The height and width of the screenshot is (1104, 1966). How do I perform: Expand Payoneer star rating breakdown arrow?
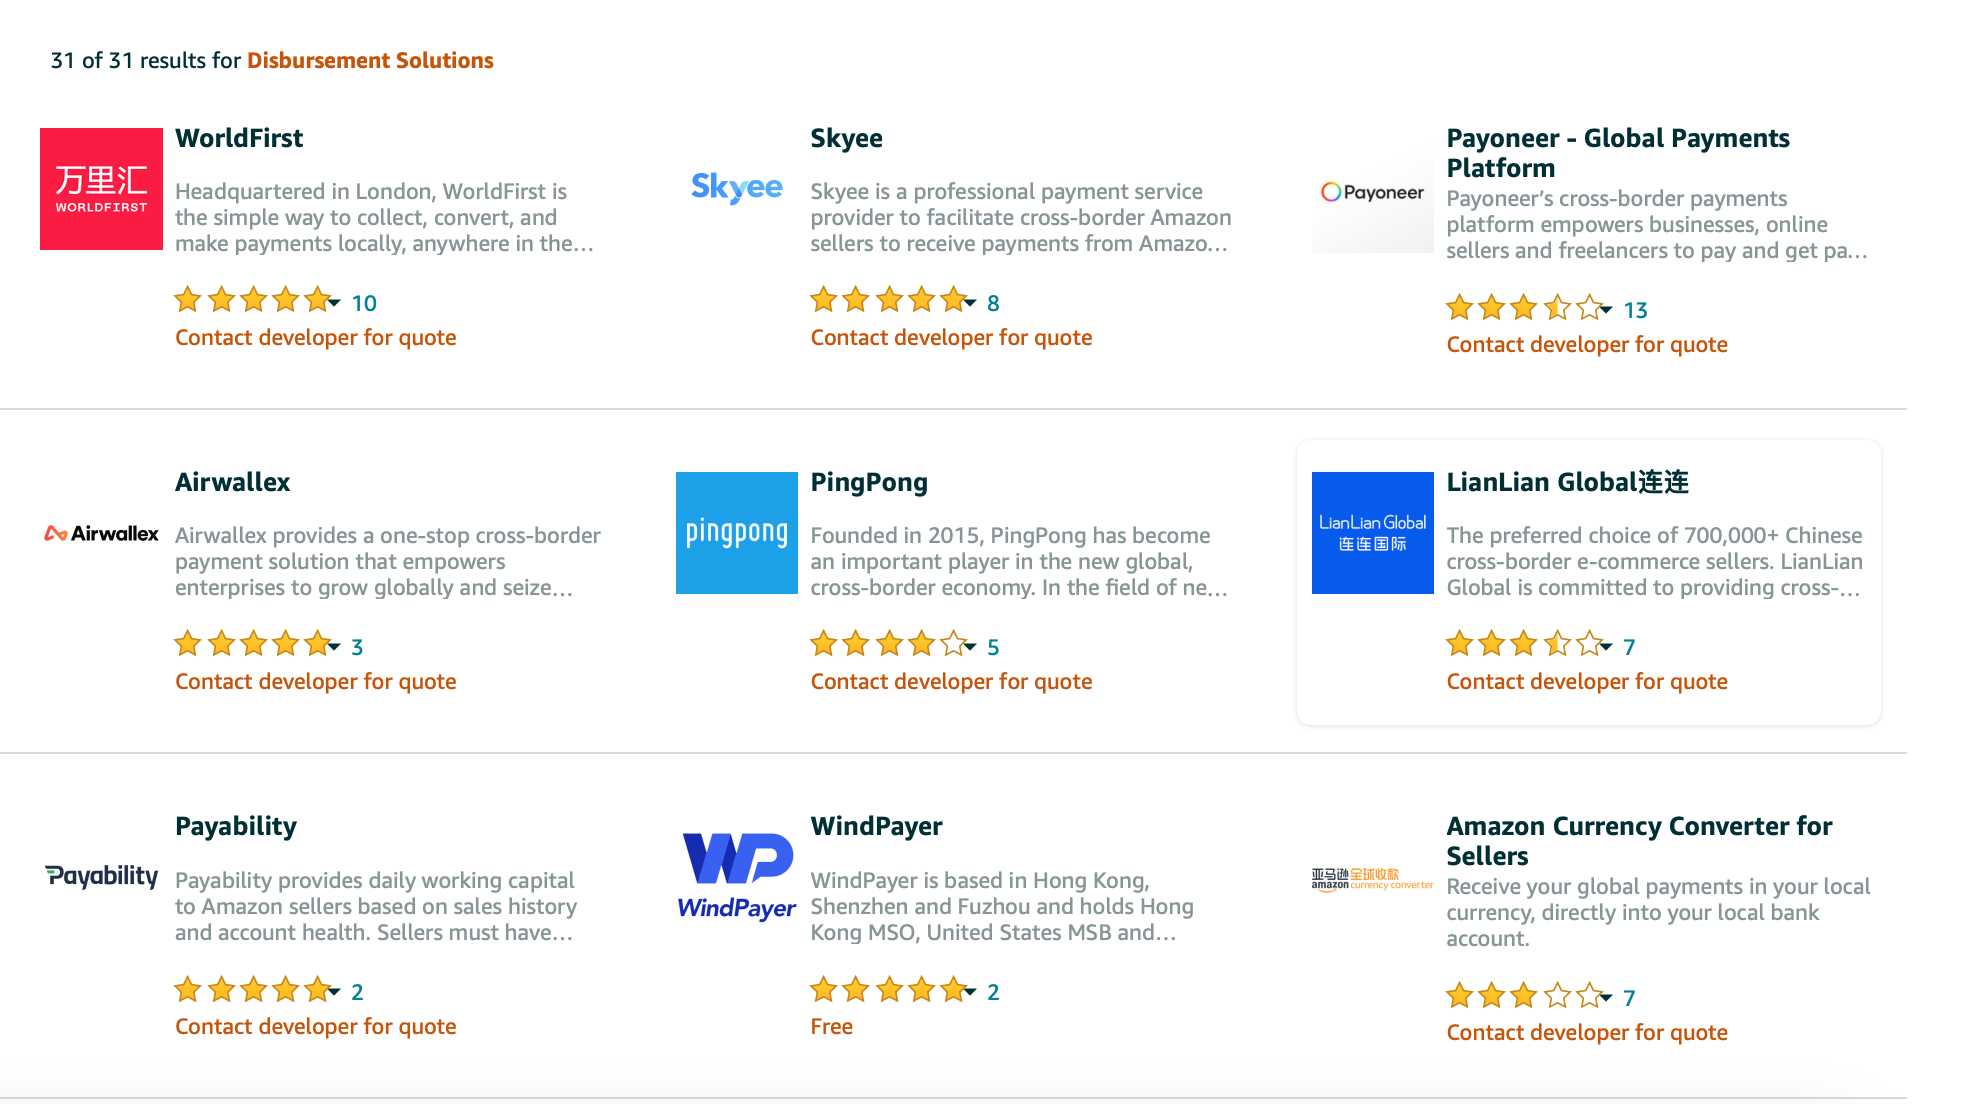pyautogui.click(x=1606, y=310)
